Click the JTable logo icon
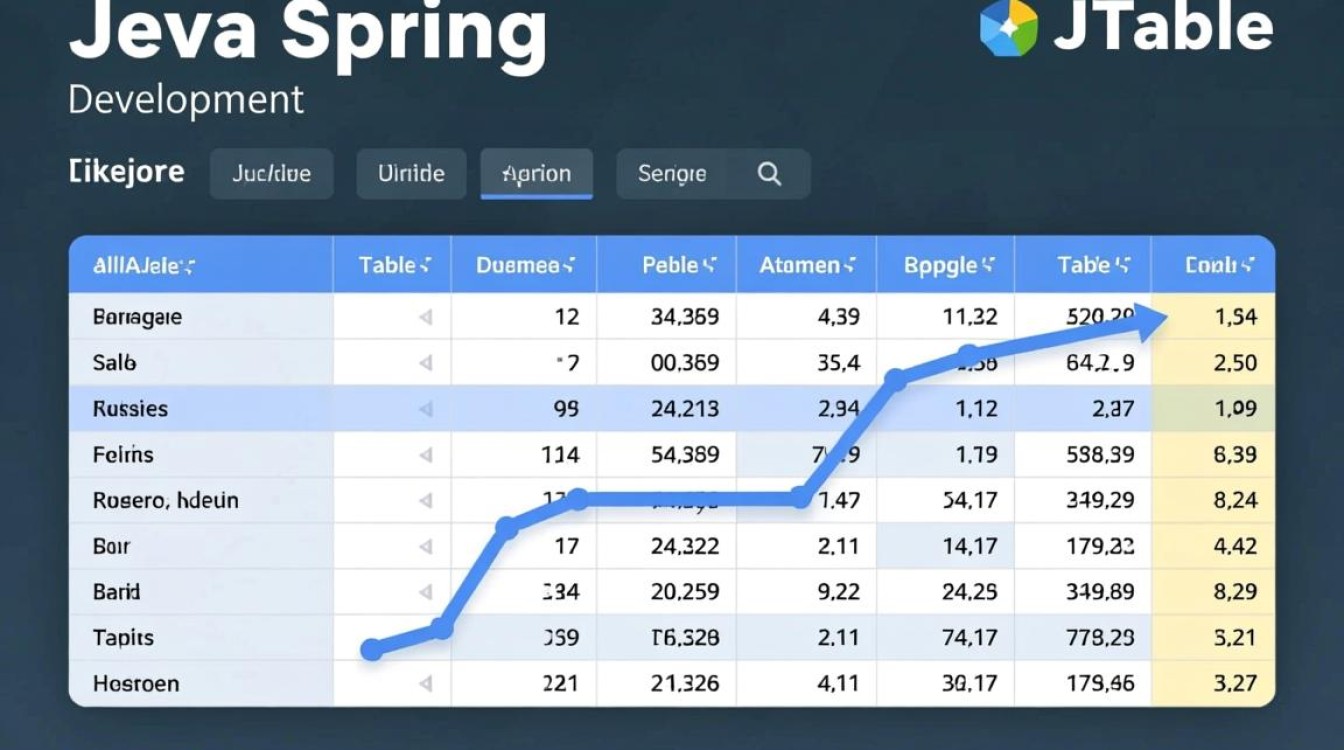The width and height of the screenshot is (1344, 750). (x=1008, y=27)
